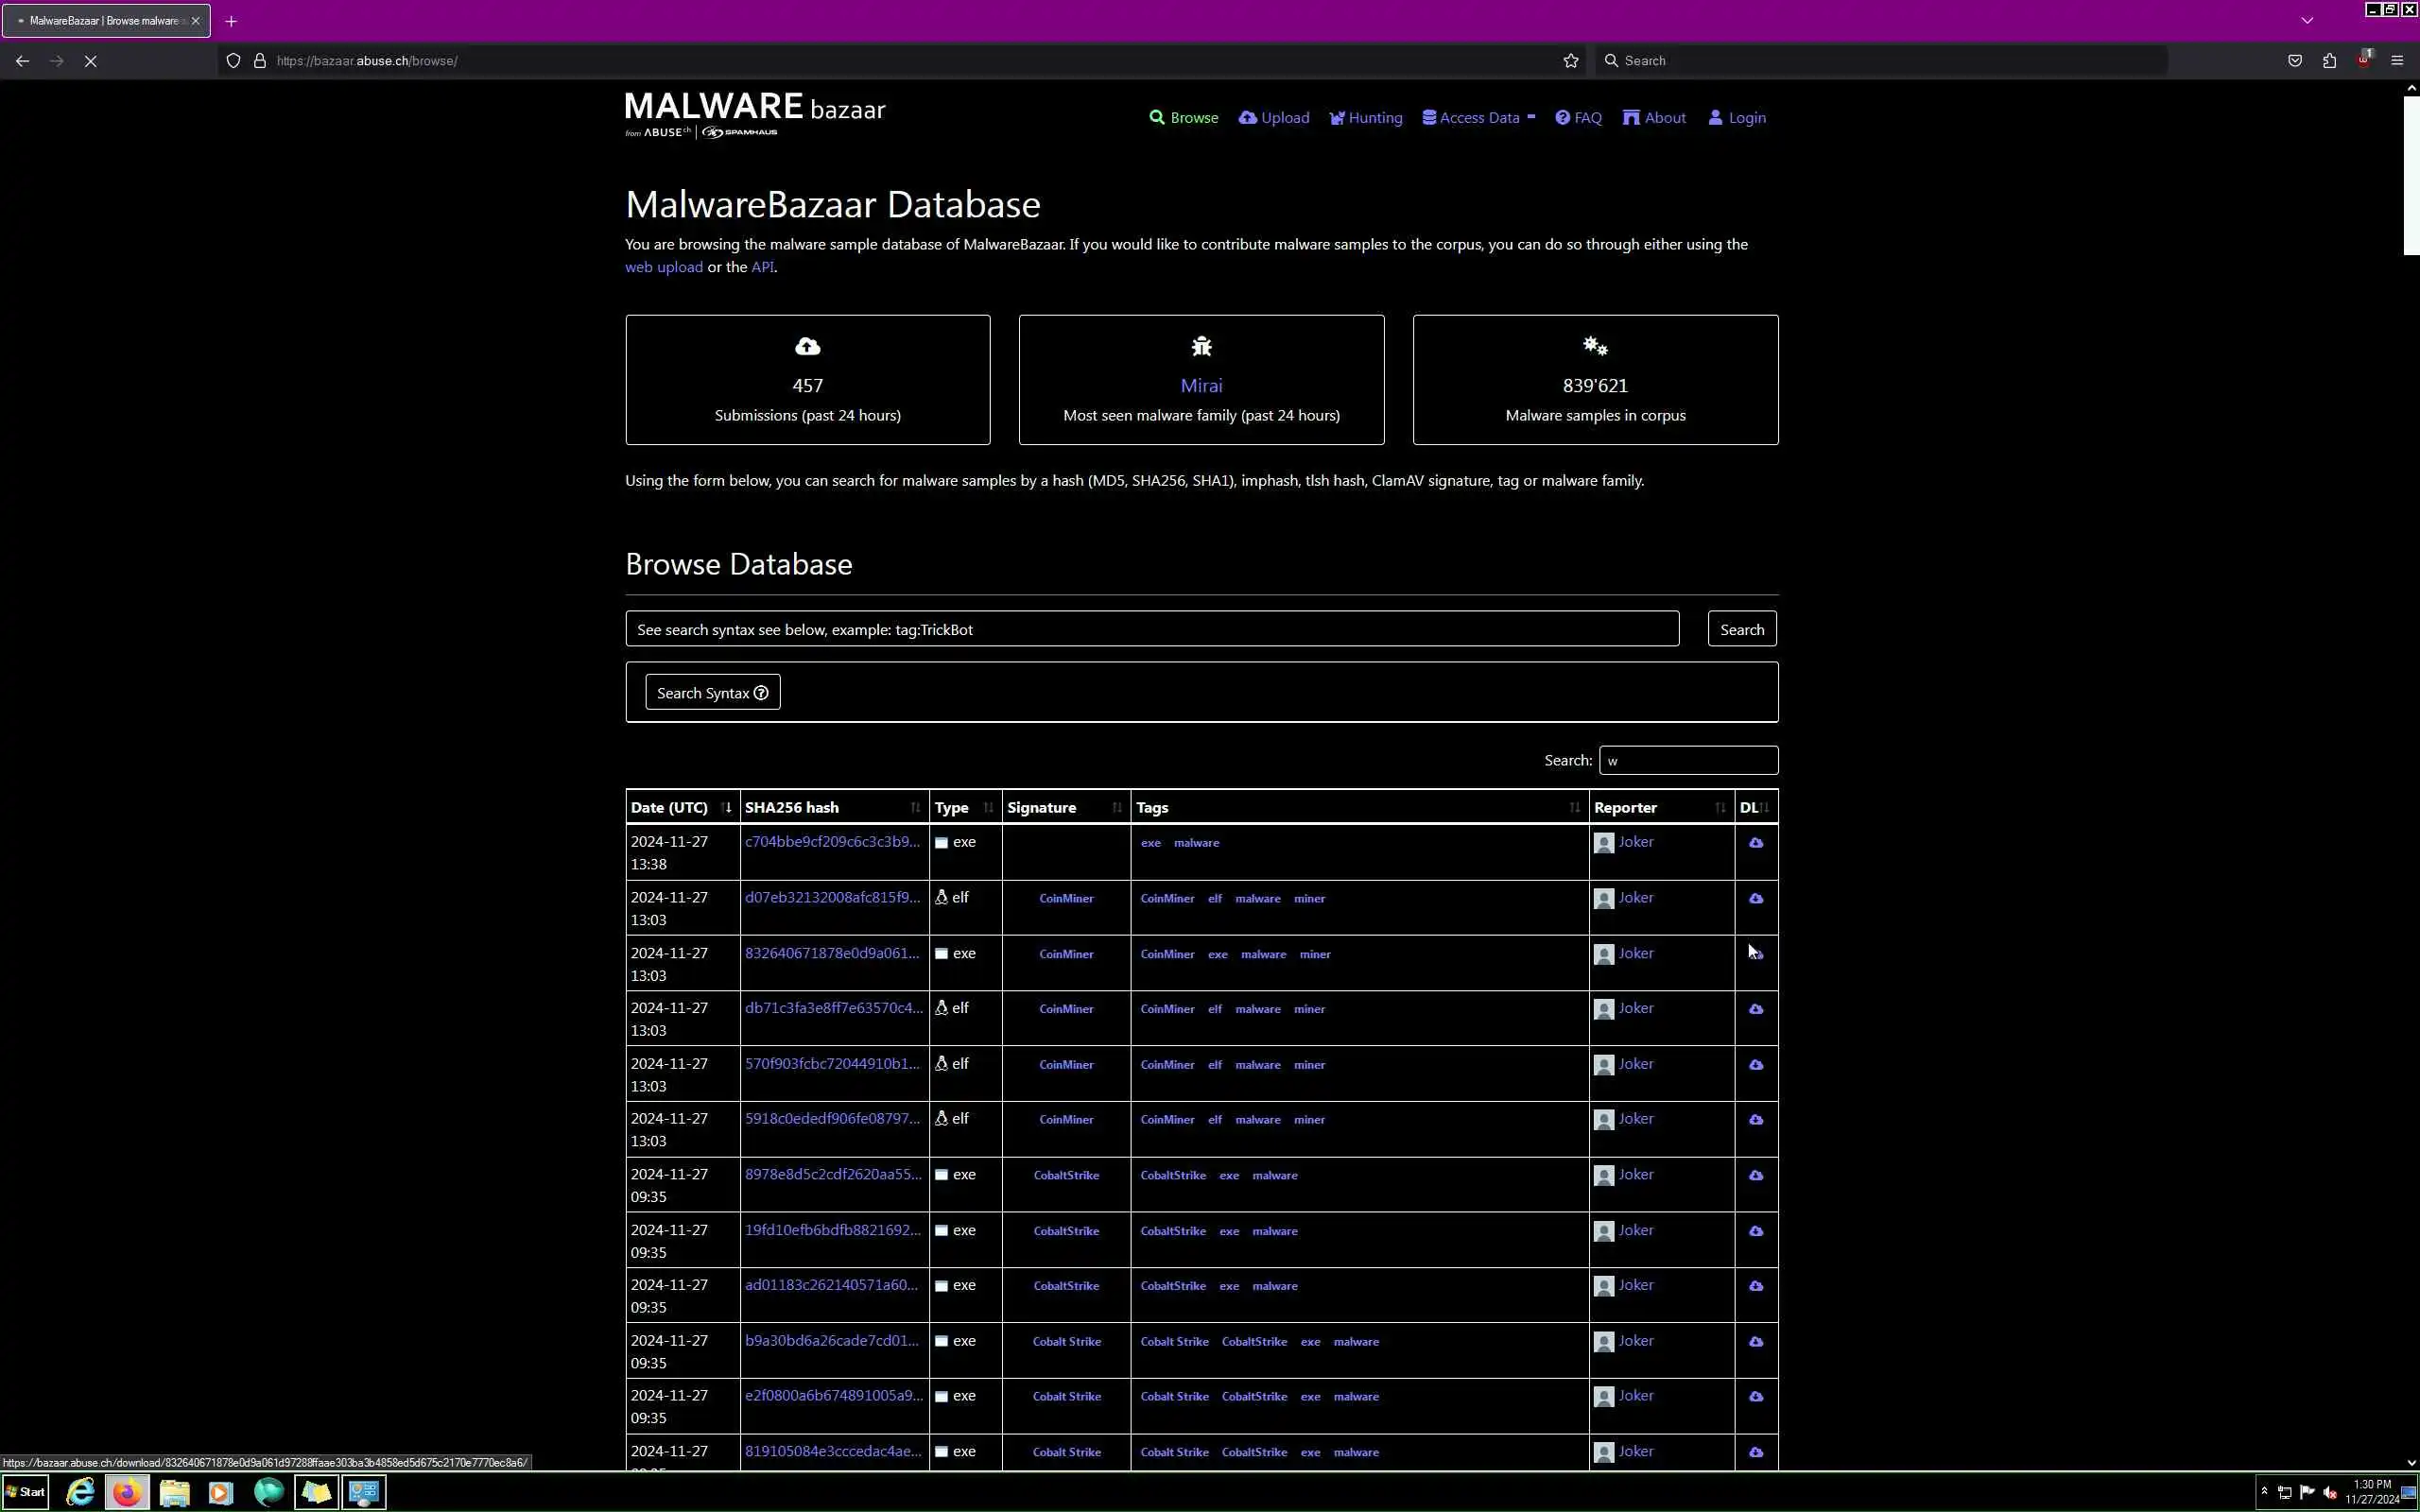Open Firefox extensions puzzle icon

[2329, 61]
